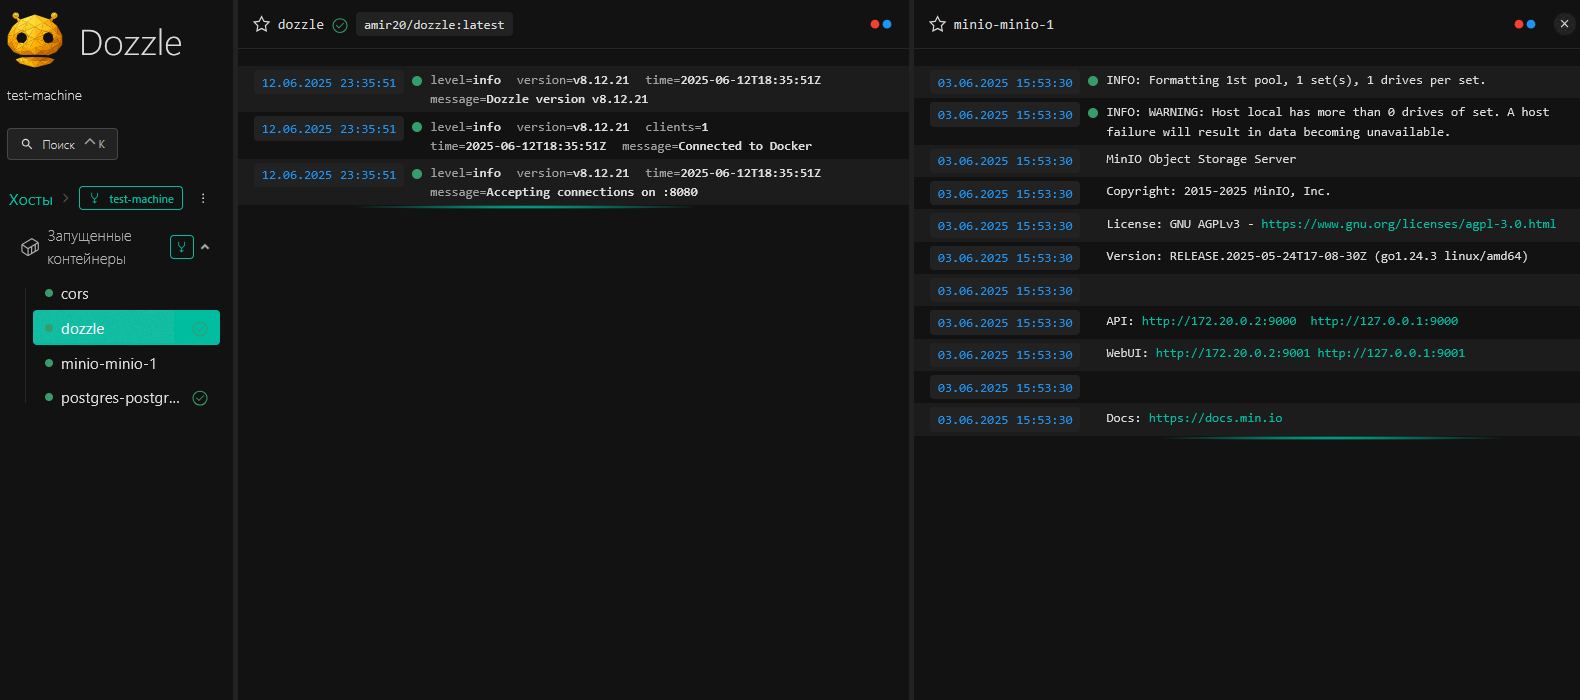Star the dozzle container log

click(261, 24)
